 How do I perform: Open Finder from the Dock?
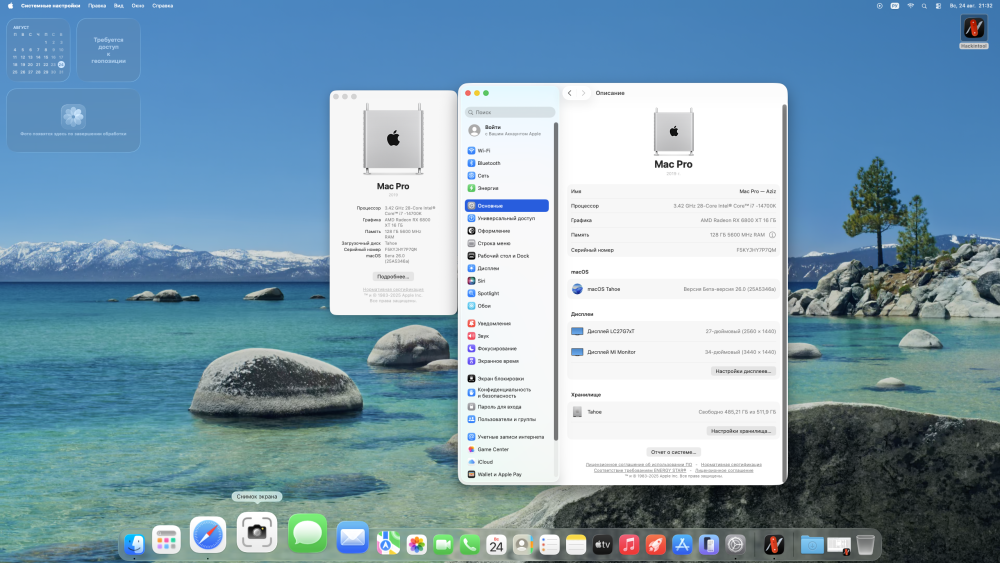tap(135, 544)
